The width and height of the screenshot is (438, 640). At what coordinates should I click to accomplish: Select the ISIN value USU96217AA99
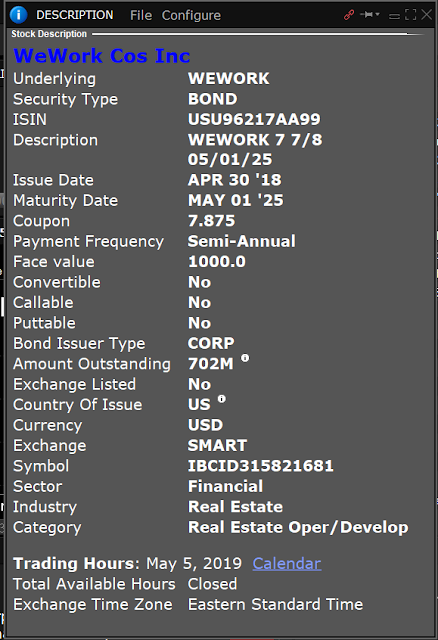(x=254, y=119)
